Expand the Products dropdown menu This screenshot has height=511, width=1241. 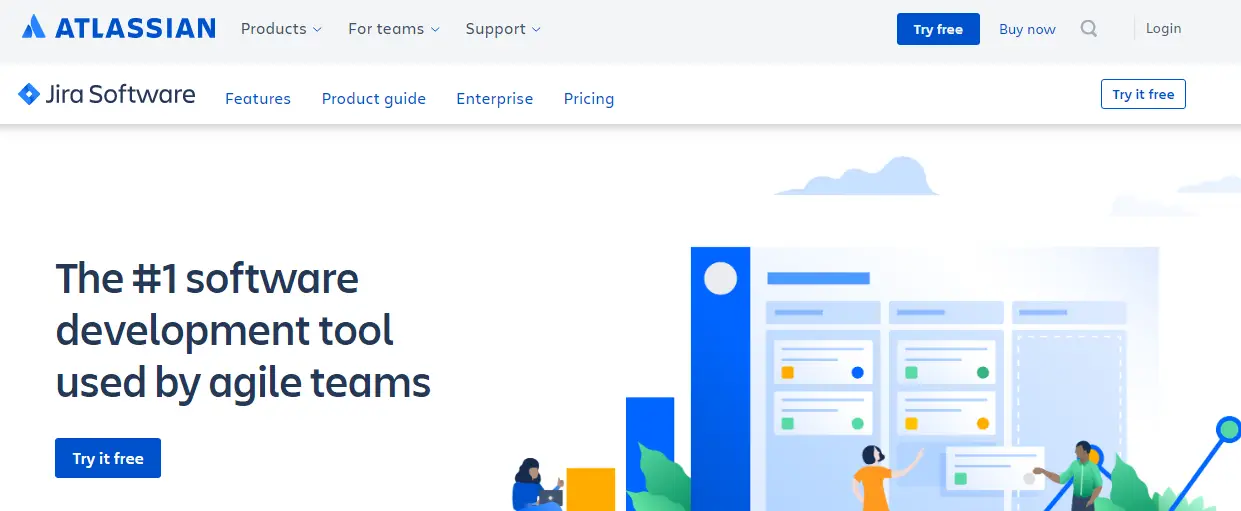pos(281,29)
